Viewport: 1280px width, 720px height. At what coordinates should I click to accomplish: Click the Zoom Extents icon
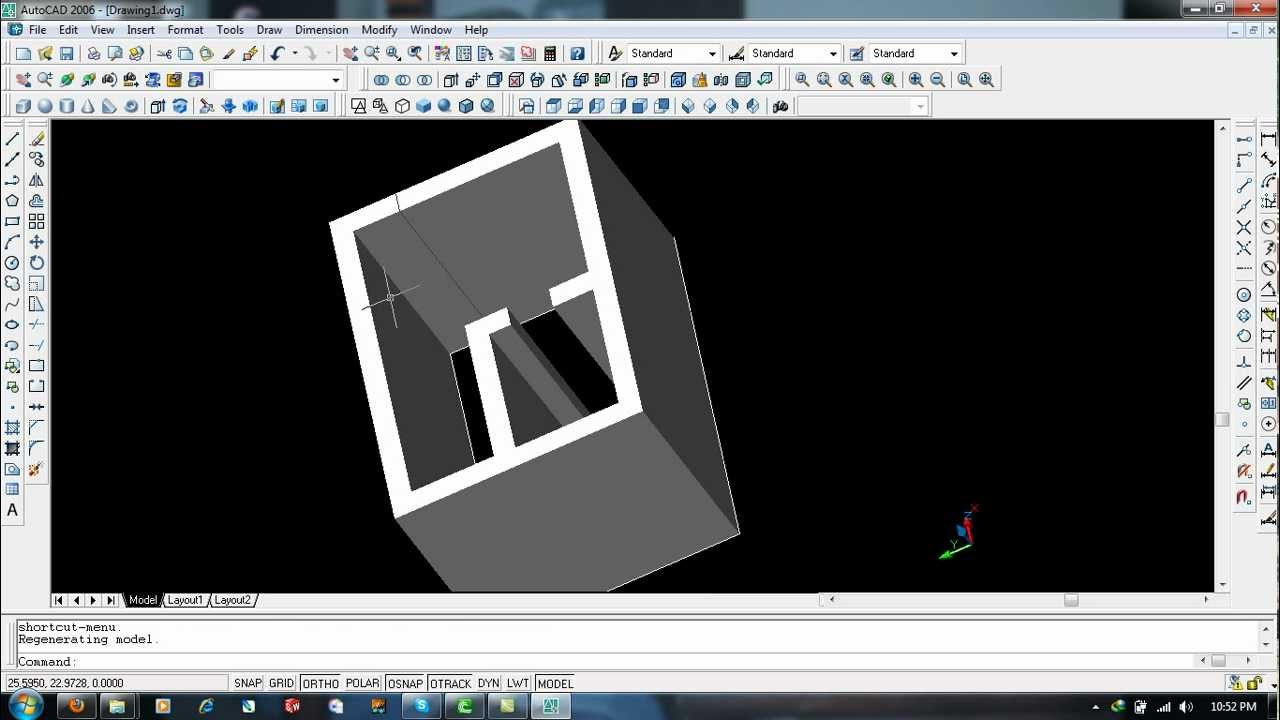coord(986,80)
